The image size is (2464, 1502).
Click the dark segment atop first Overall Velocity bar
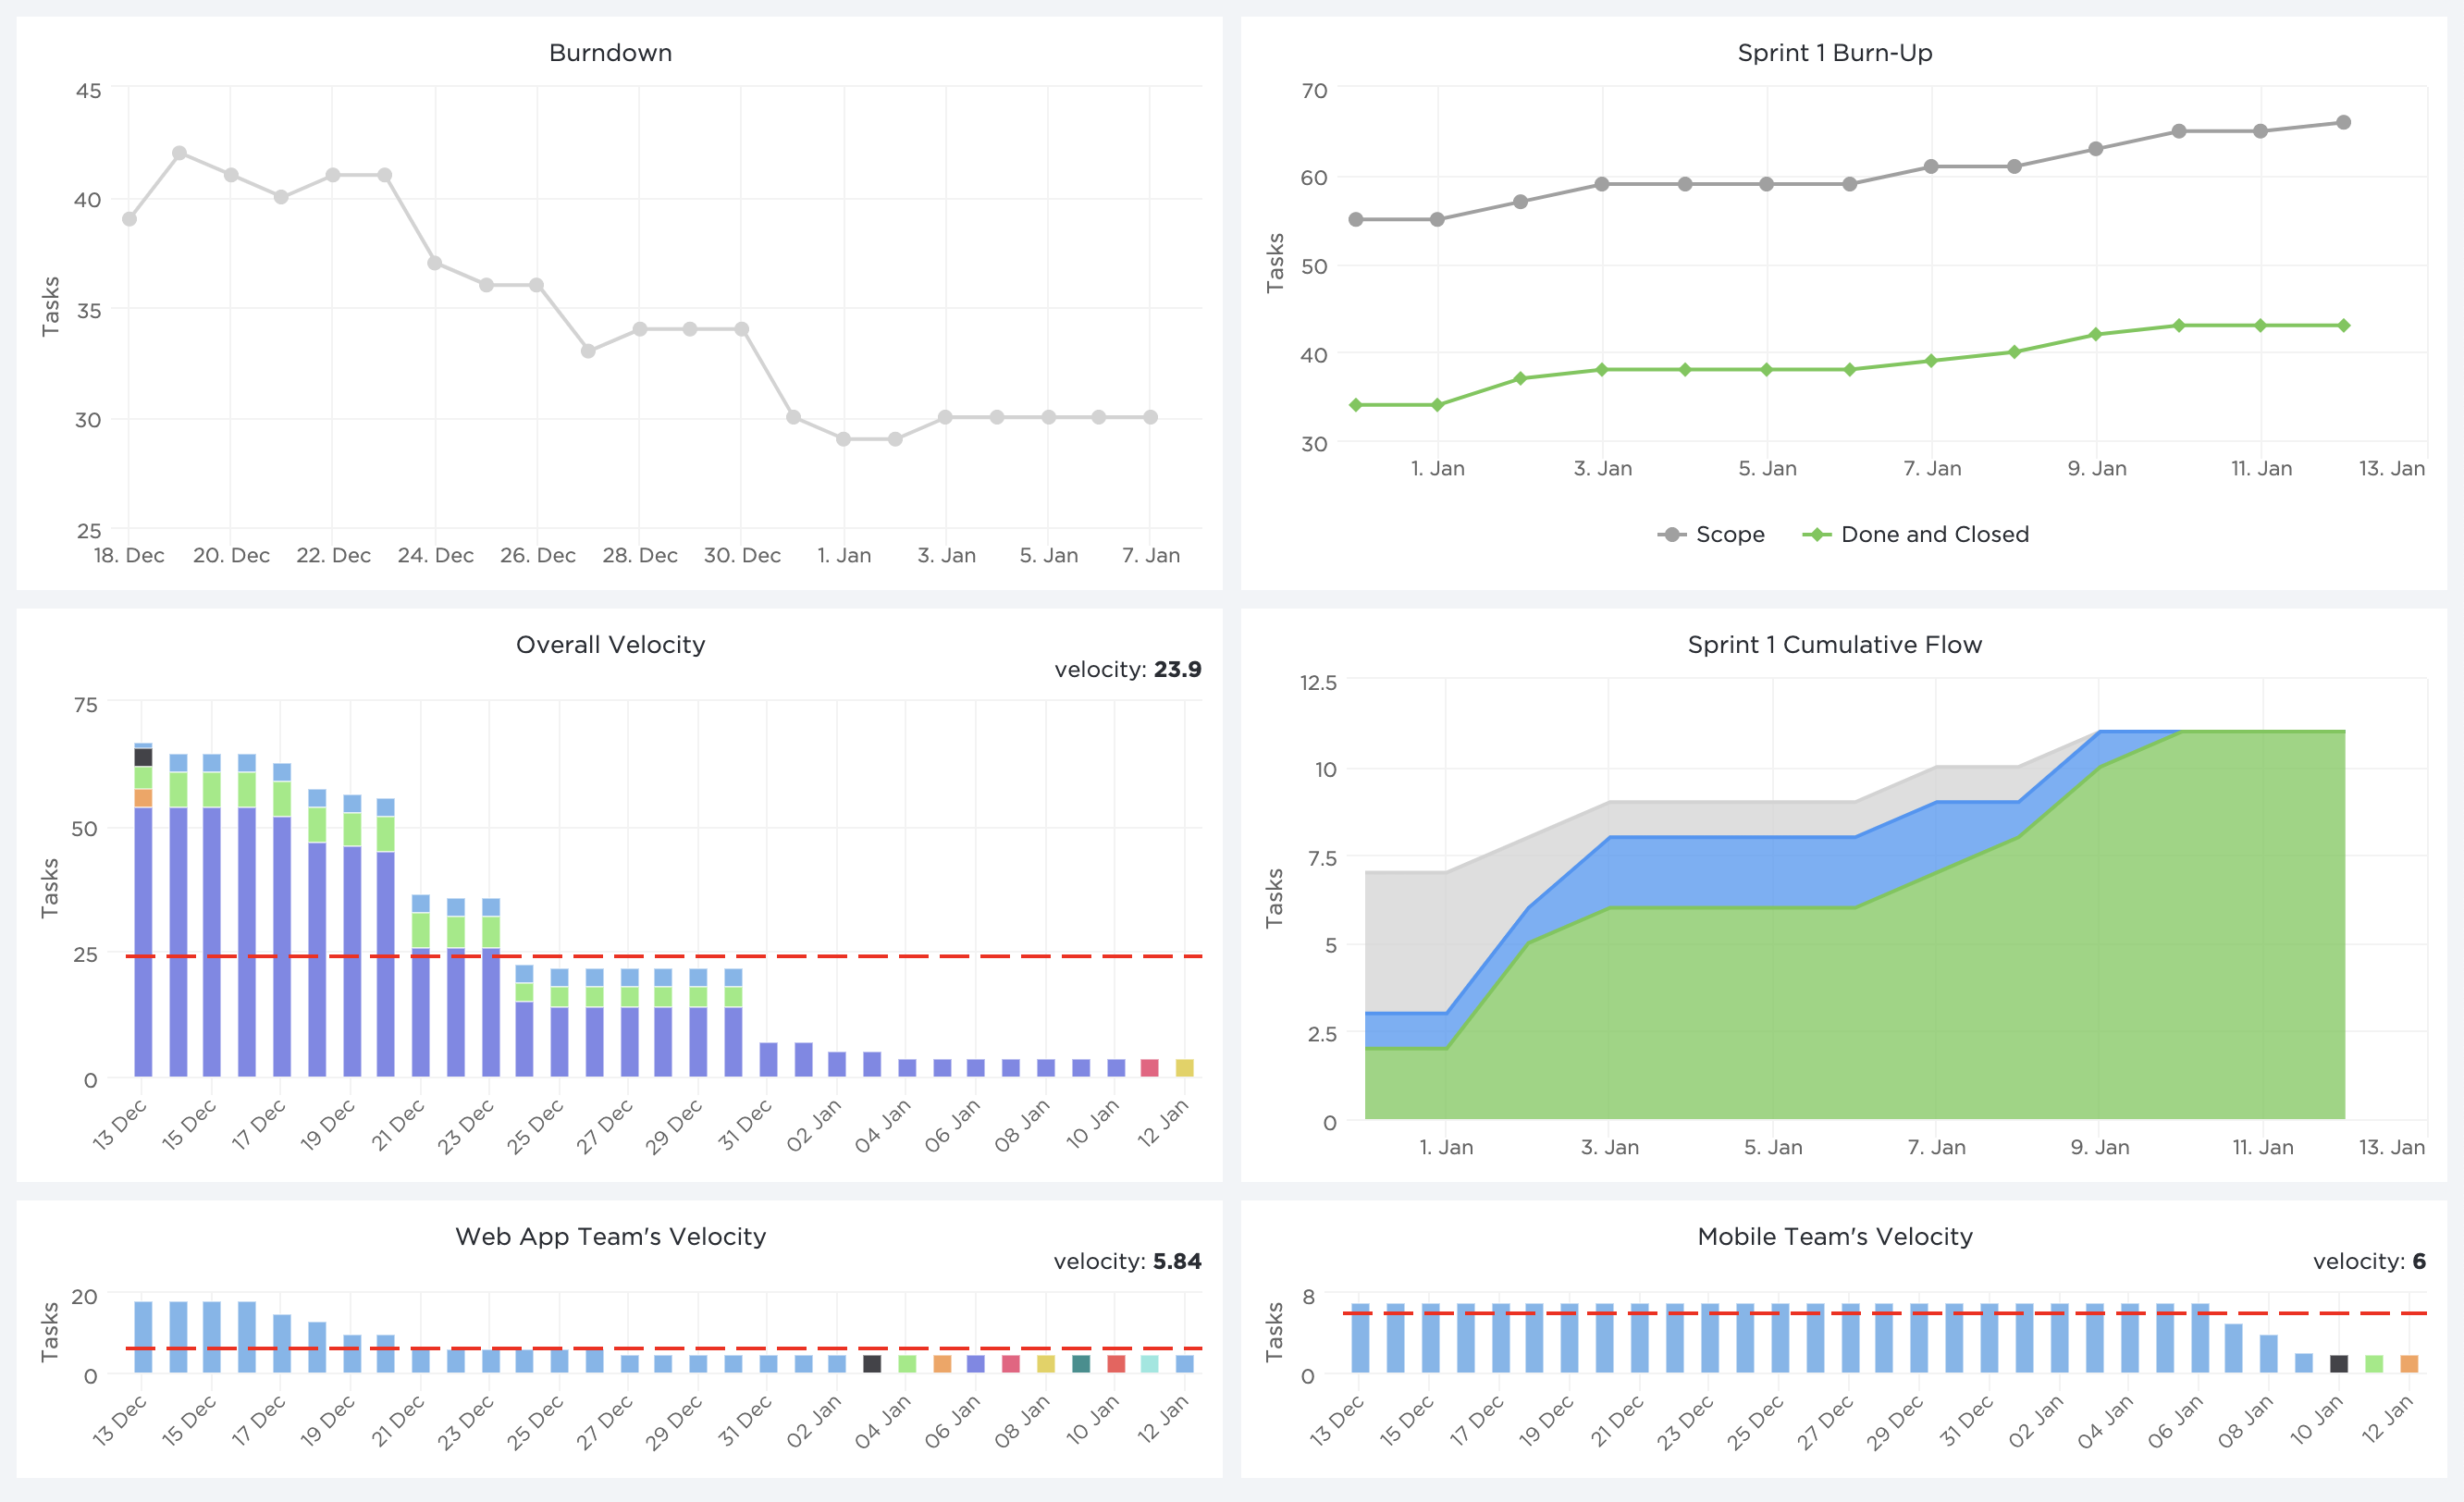pos(143,757)
